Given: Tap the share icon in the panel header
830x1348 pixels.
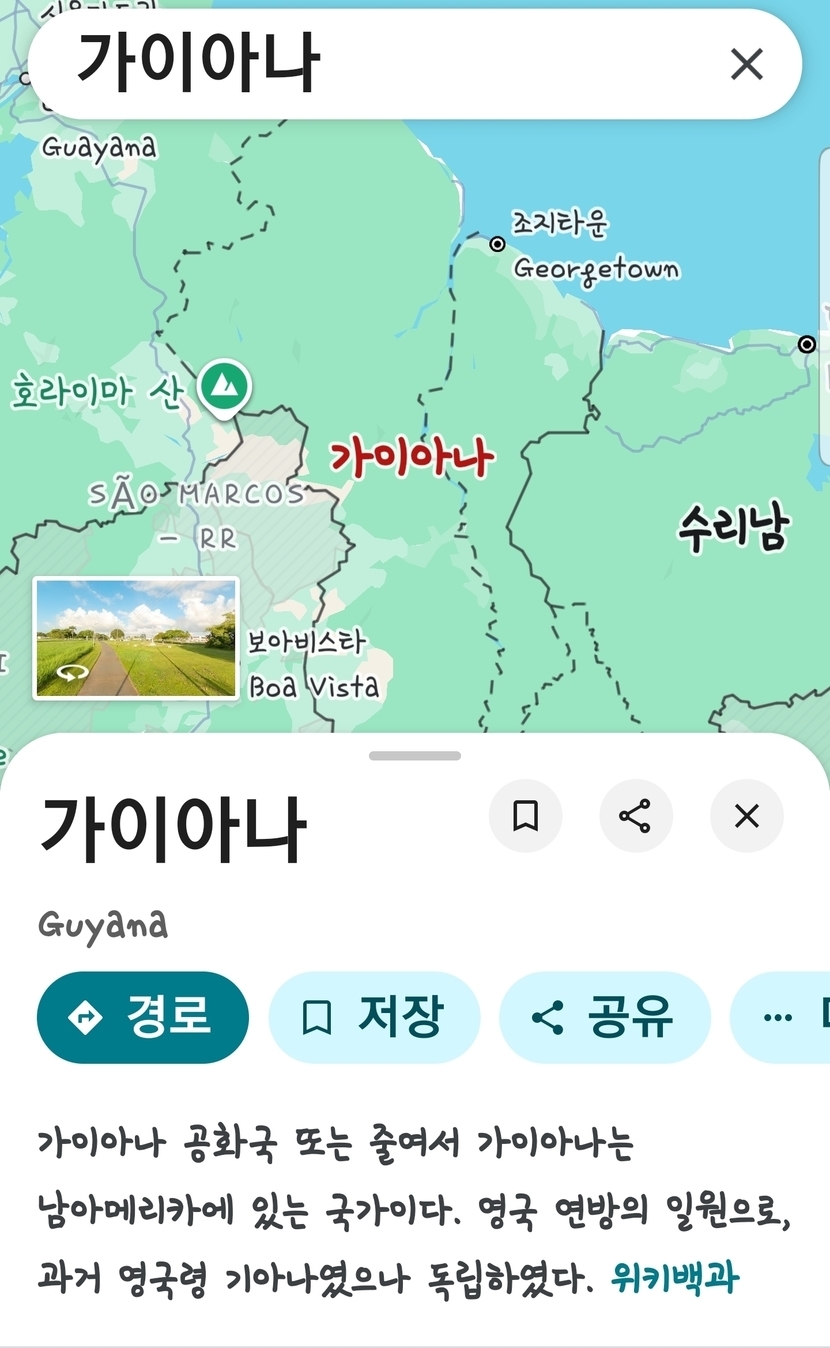Looking at the screenshot, I should click(635, 816).
